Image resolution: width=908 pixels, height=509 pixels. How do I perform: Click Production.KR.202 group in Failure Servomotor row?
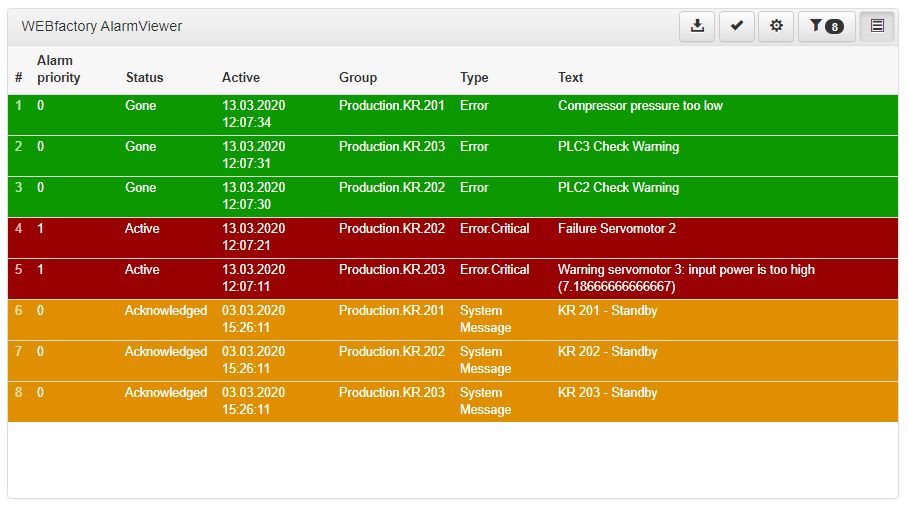point(391,228)
